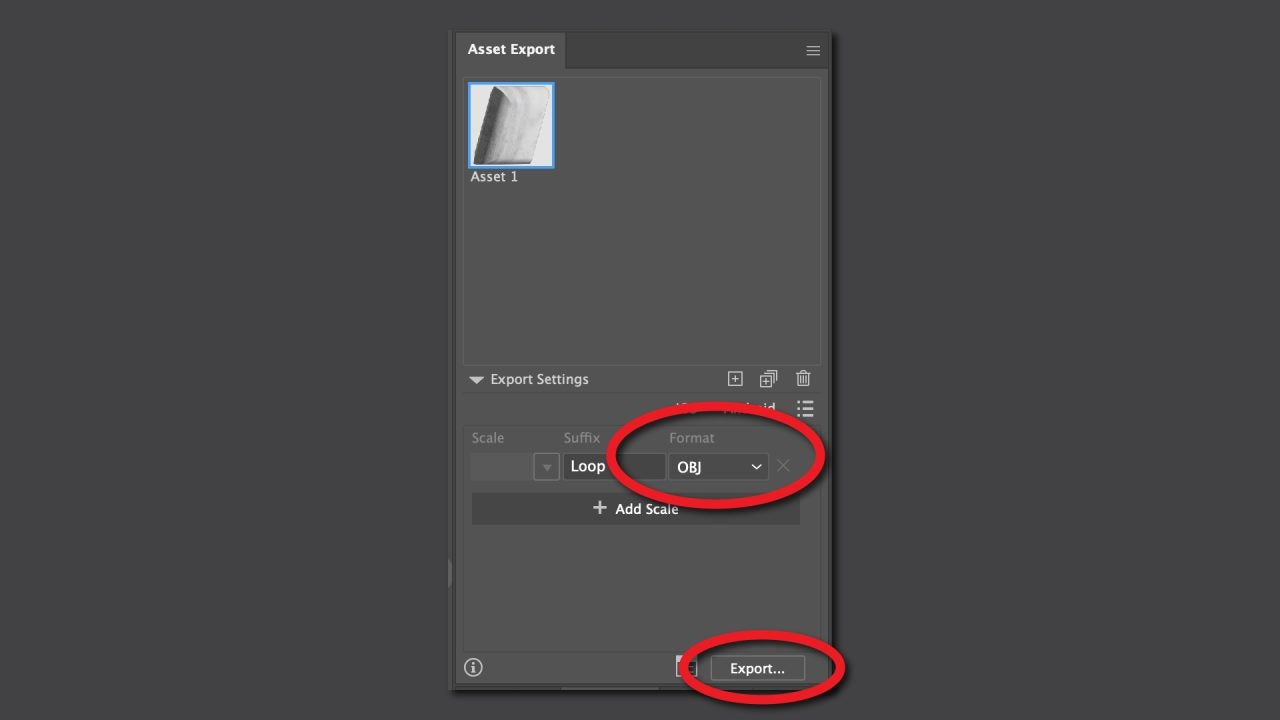Click the Scale input field
This screenshot has height=720, width=1280.
coord(502,467)
